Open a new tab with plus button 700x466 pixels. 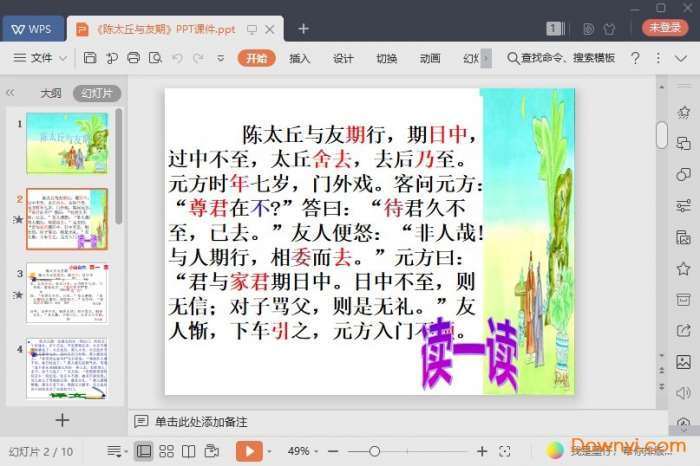click(304, 29)
